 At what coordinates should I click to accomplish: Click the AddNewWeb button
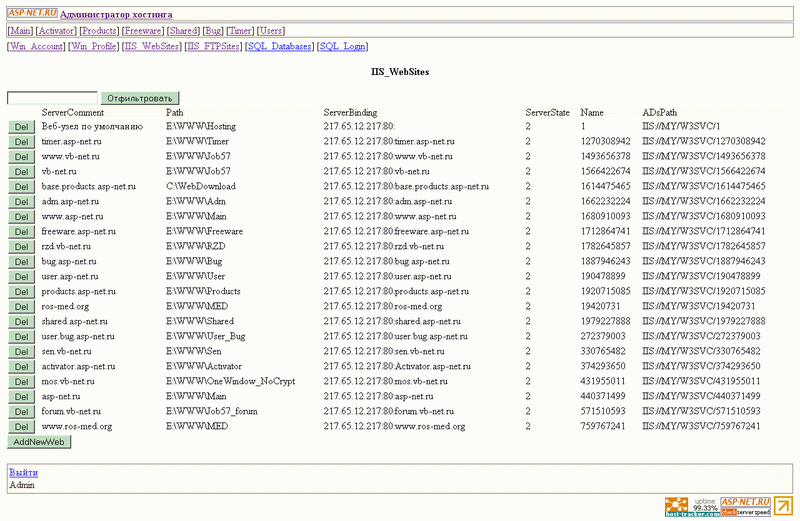(x=39, y=442)
